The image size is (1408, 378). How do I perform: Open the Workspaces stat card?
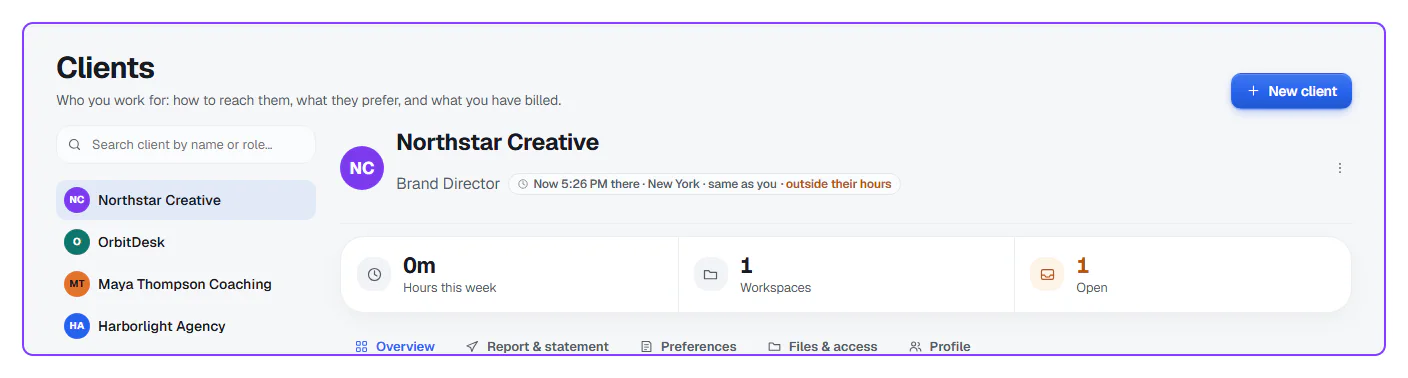[847, 275]
